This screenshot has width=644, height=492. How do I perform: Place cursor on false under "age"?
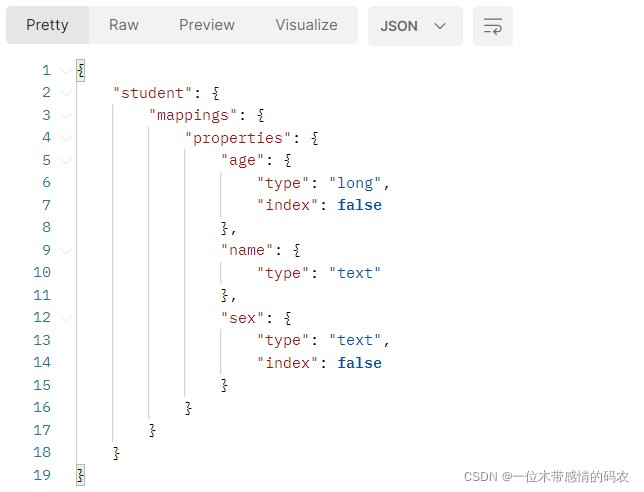[x=359, y=205]
